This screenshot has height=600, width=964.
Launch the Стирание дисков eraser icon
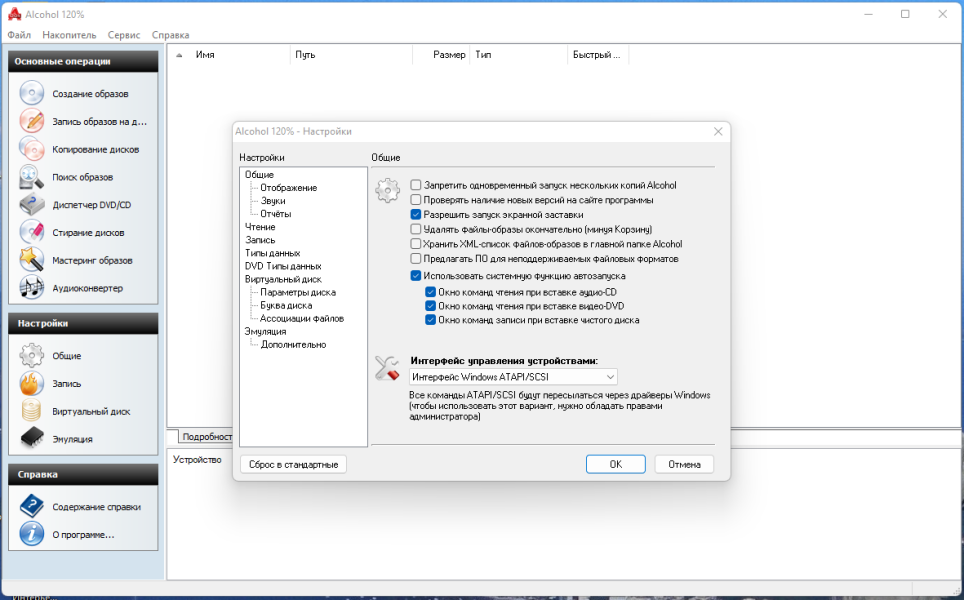click(x=31, y=232)
